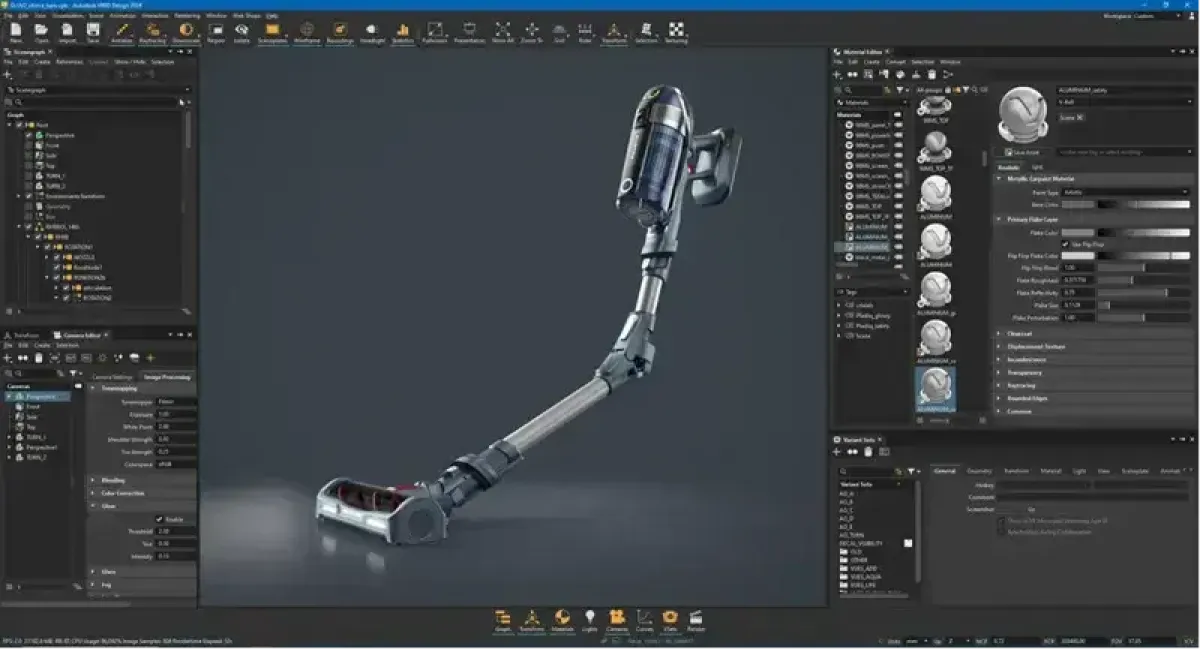
Task: Click the Save icon in main toolbar
Action: click(93, 32)
